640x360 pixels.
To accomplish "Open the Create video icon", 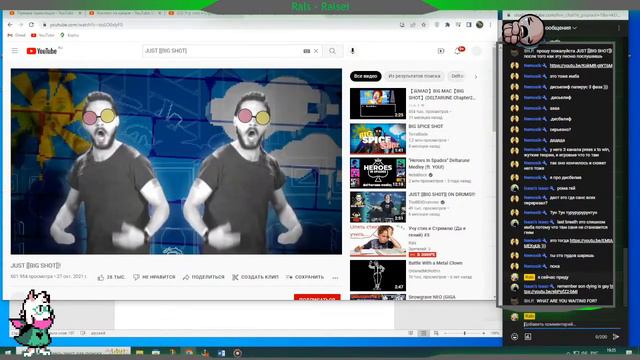I will pyautogui.click(x=441, y=51).
